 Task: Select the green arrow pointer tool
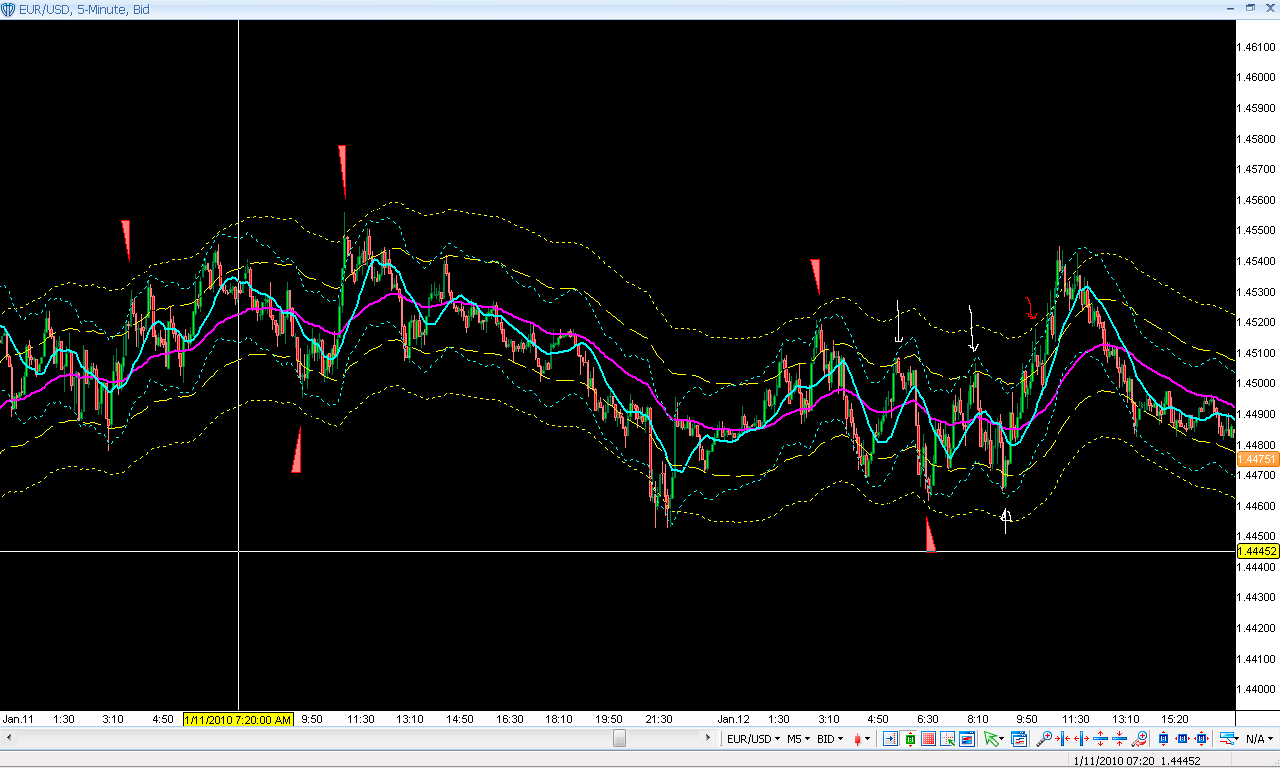tap(992, 739)
